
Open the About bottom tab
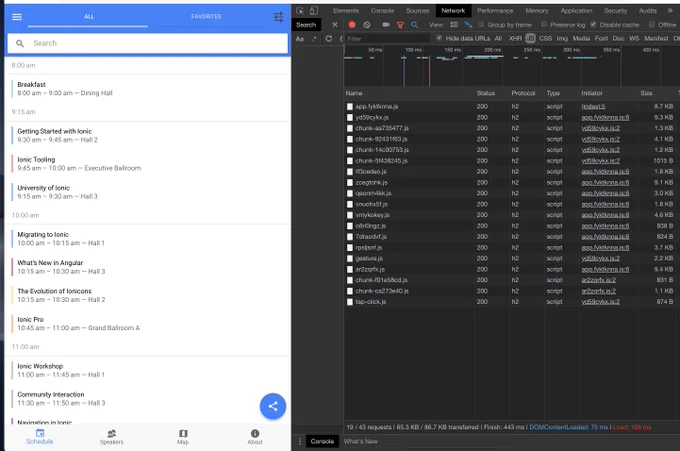click(255, 437)
